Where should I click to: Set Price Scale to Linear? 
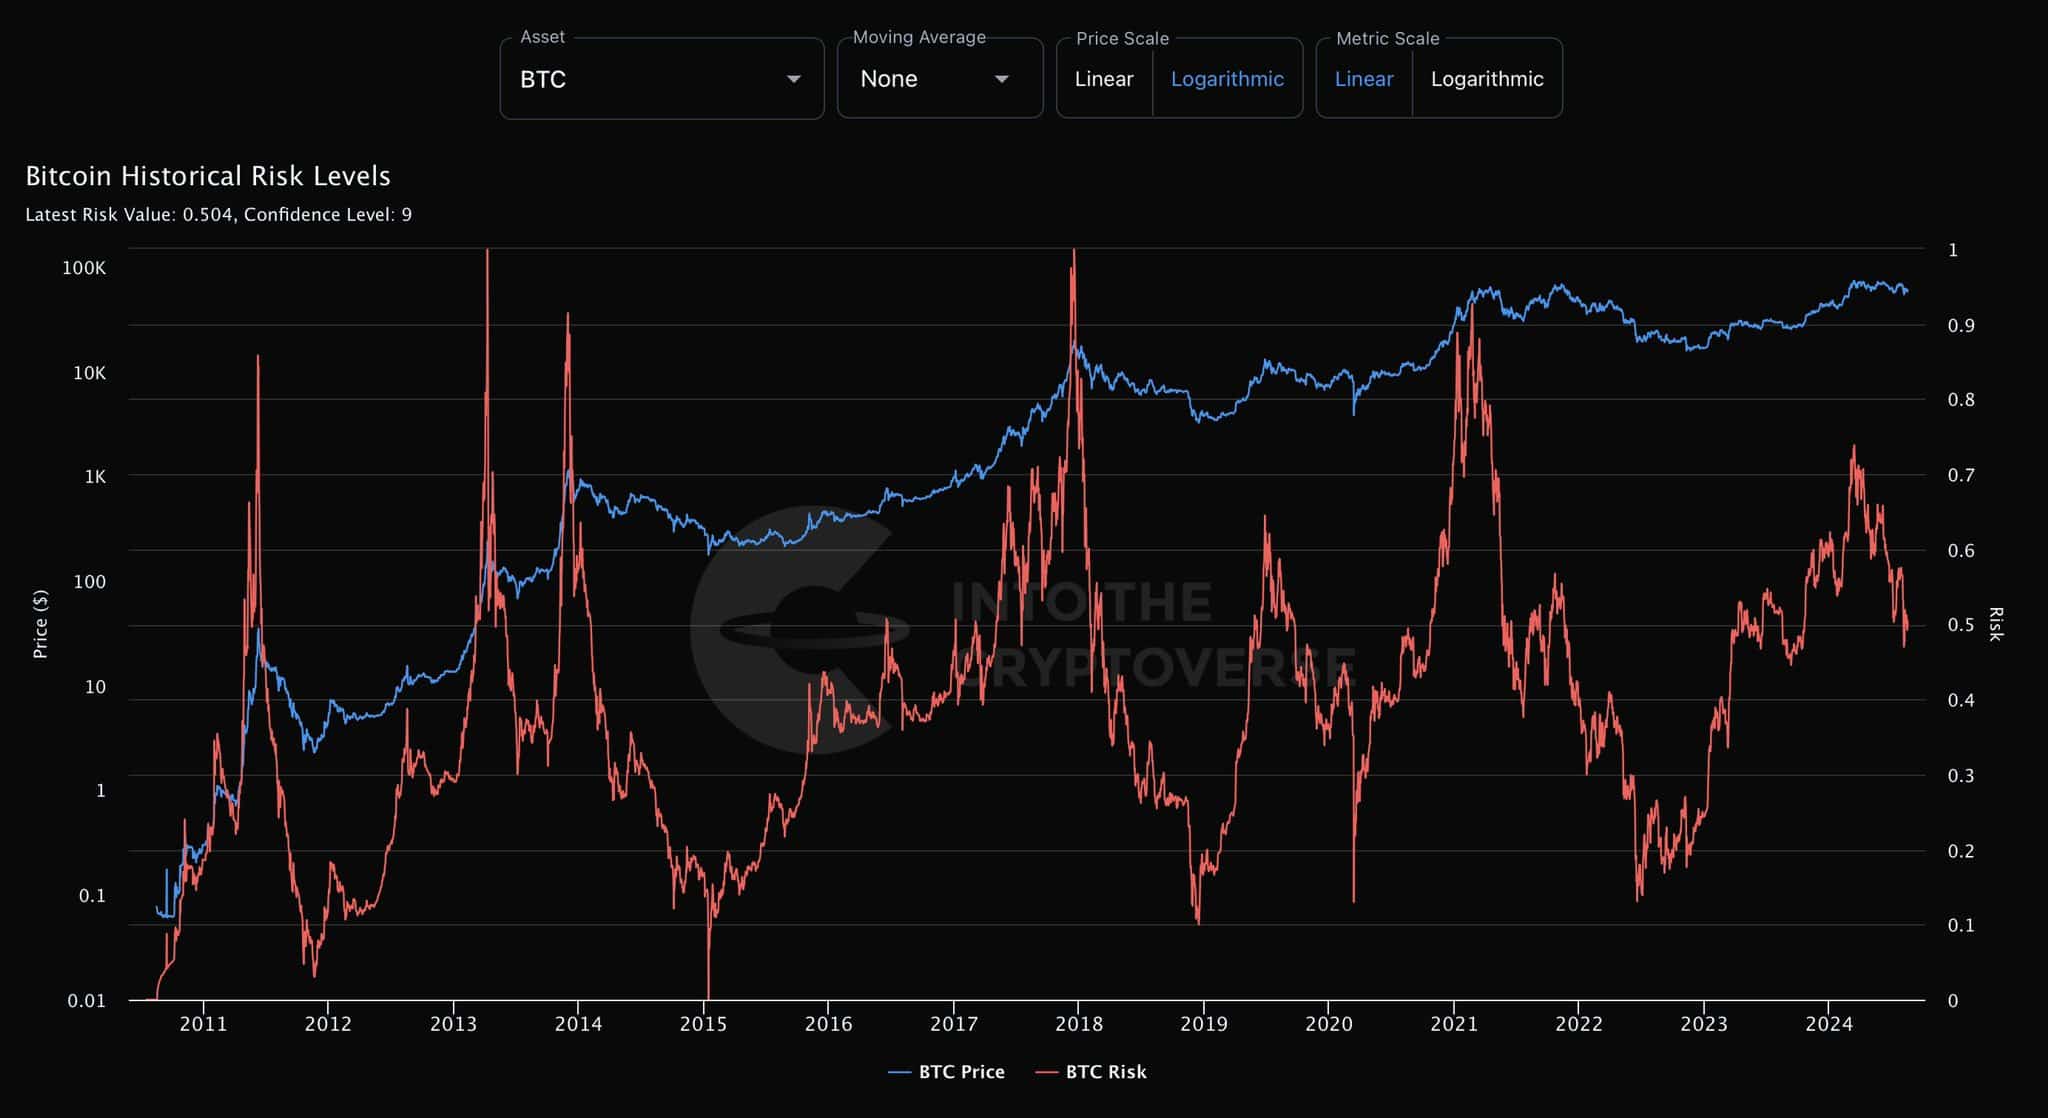pos(1104,79)
